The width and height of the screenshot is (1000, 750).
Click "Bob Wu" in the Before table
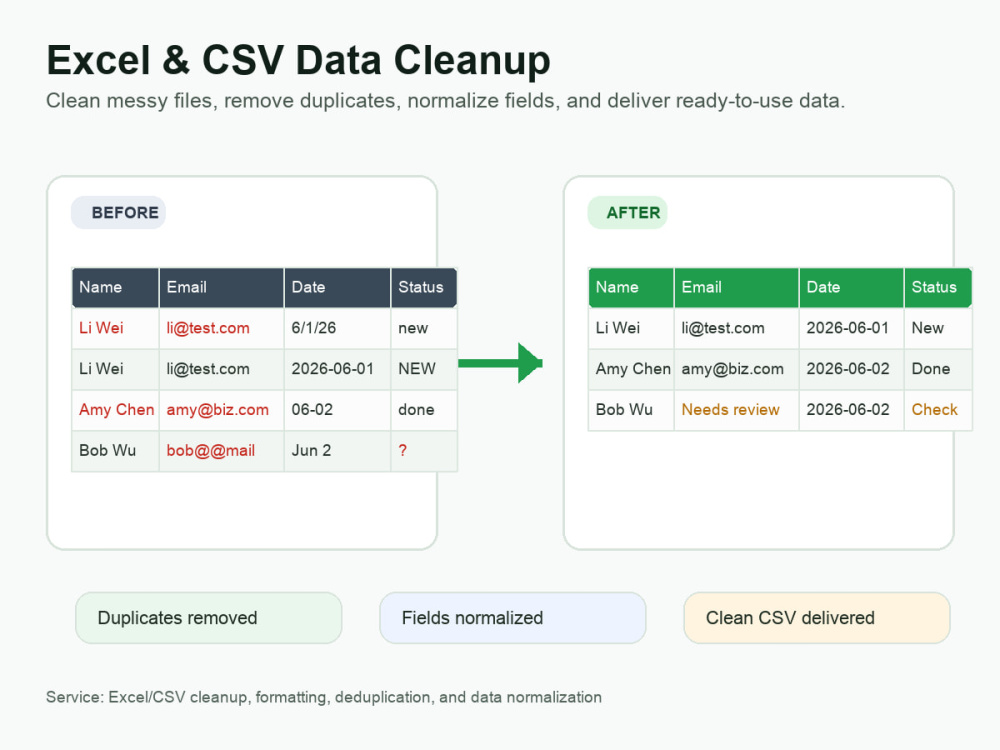tap(115, 451)
